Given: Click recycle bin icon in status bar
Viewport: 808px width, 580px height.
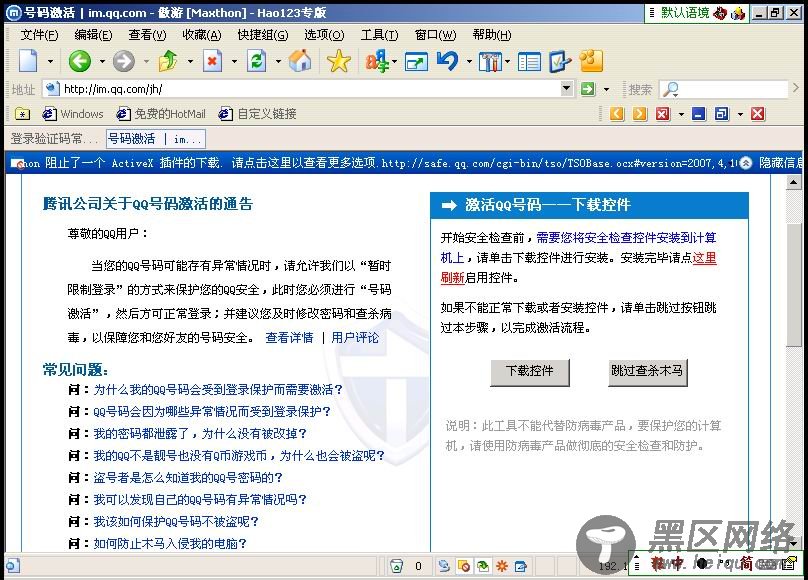Looking at the screenshot, I should pos(396,566).
